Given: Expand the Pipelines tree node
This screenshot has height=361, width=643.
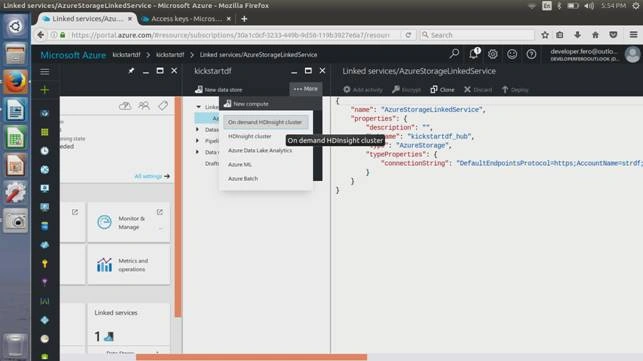Looking at the screenshot, I should tap(198, 141).
